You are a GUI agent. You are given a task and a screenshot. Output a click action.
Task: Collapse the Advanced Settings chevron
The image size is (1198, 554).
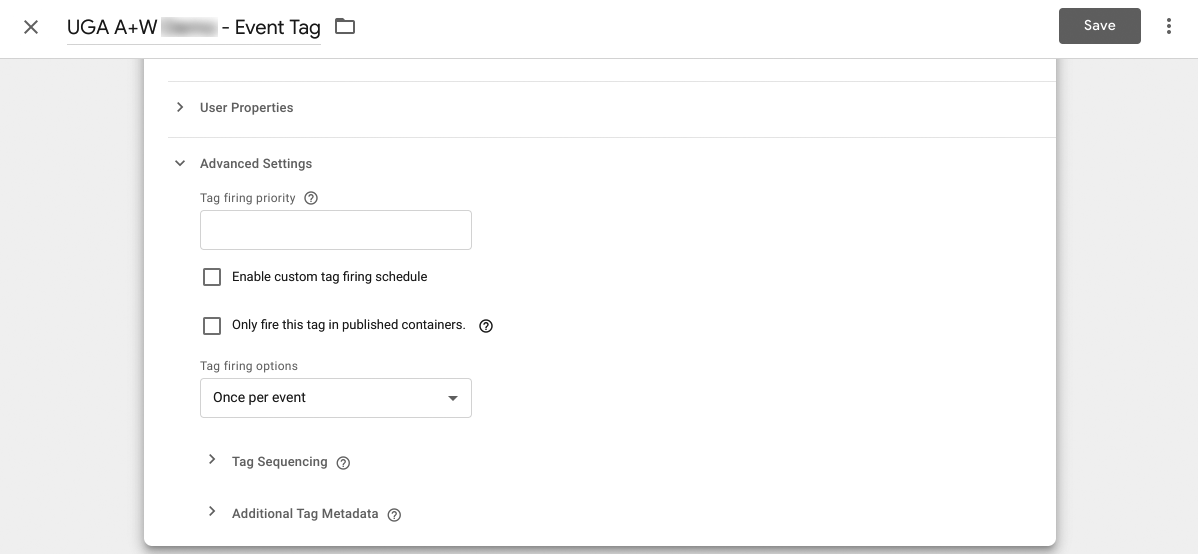pos(180,163)
